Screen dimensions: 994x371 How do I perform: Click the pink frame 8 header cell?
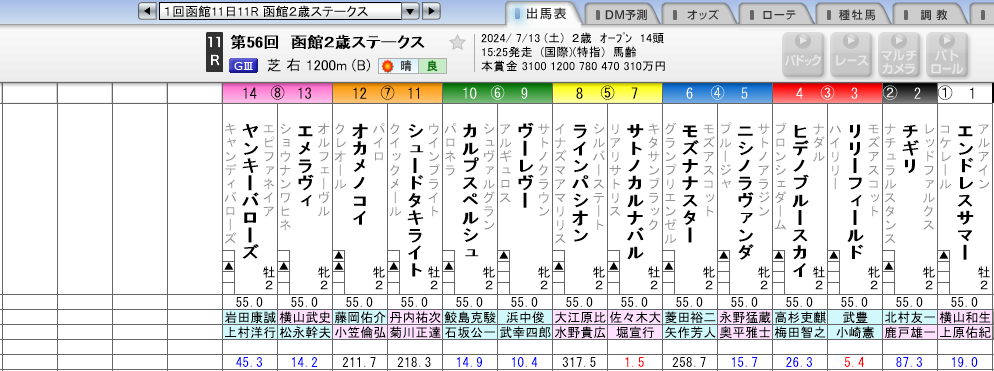(x=277, y=94)
